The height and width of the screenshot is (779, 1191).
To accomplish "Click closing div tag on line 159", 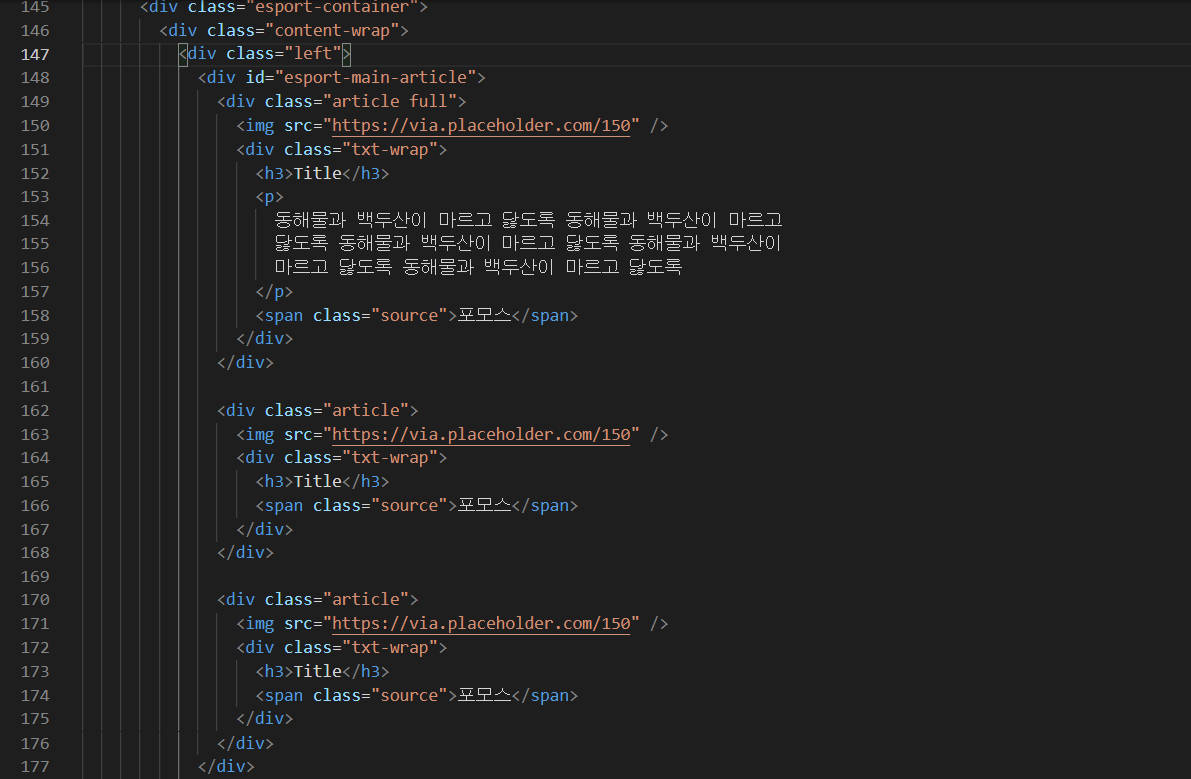I will coord(264,339).
